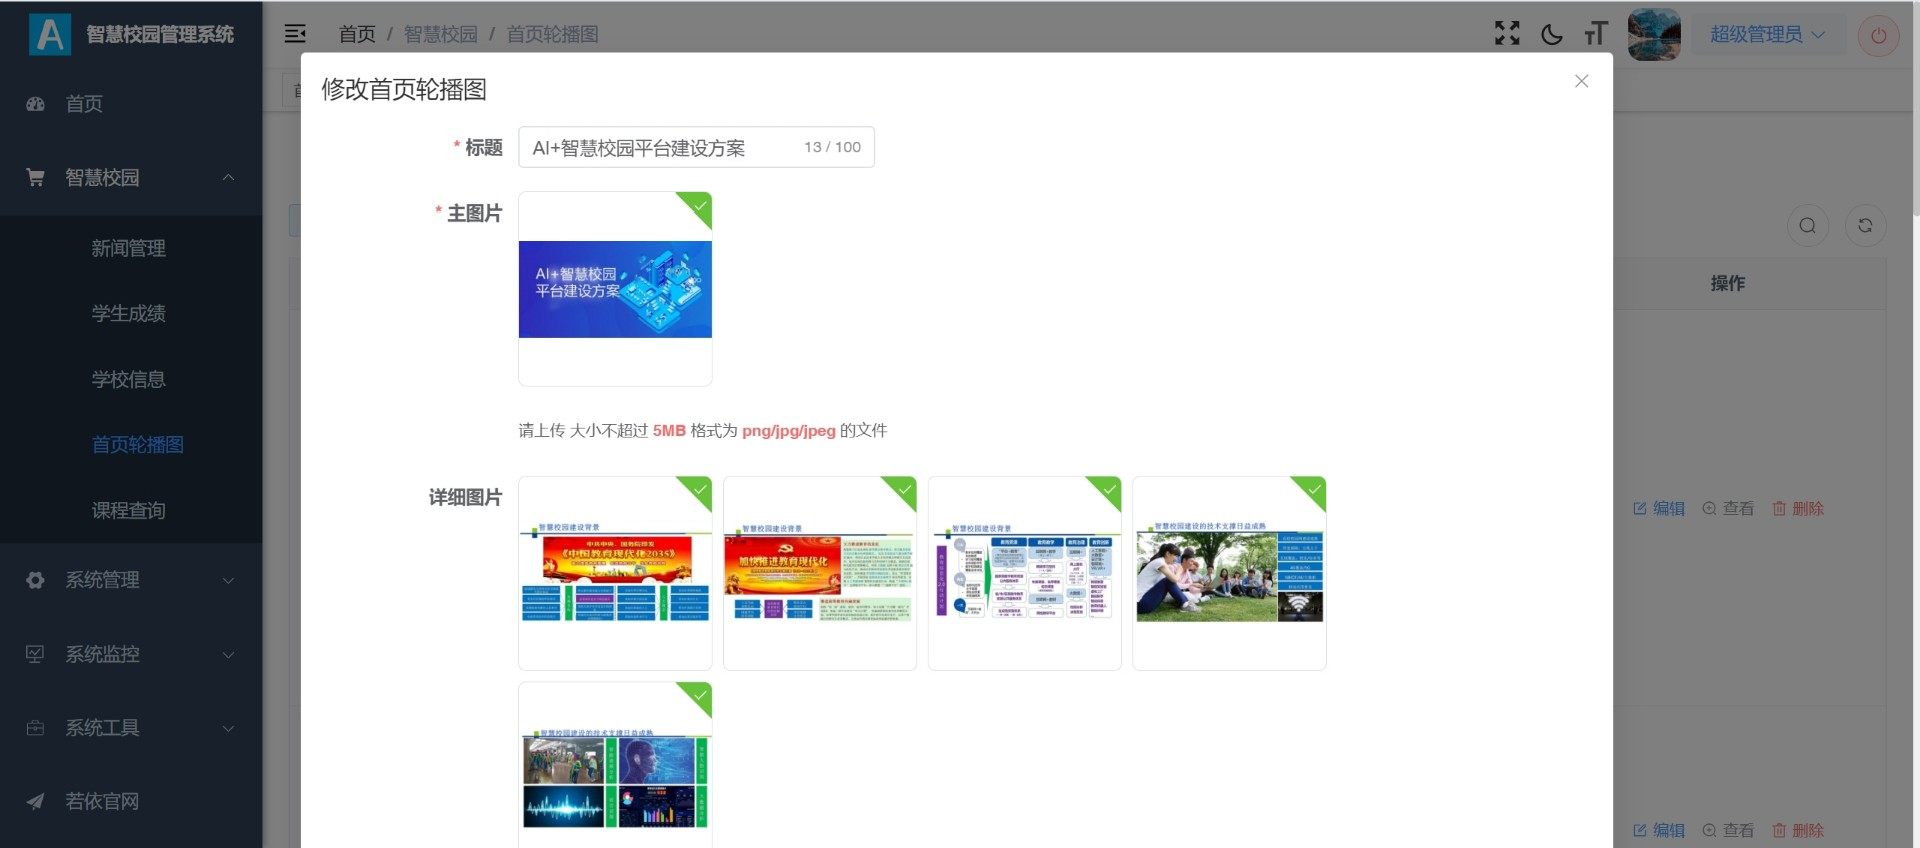
Task: Click the detail thumbnail with AI face graphic
Action: click(x=615, y=765)
